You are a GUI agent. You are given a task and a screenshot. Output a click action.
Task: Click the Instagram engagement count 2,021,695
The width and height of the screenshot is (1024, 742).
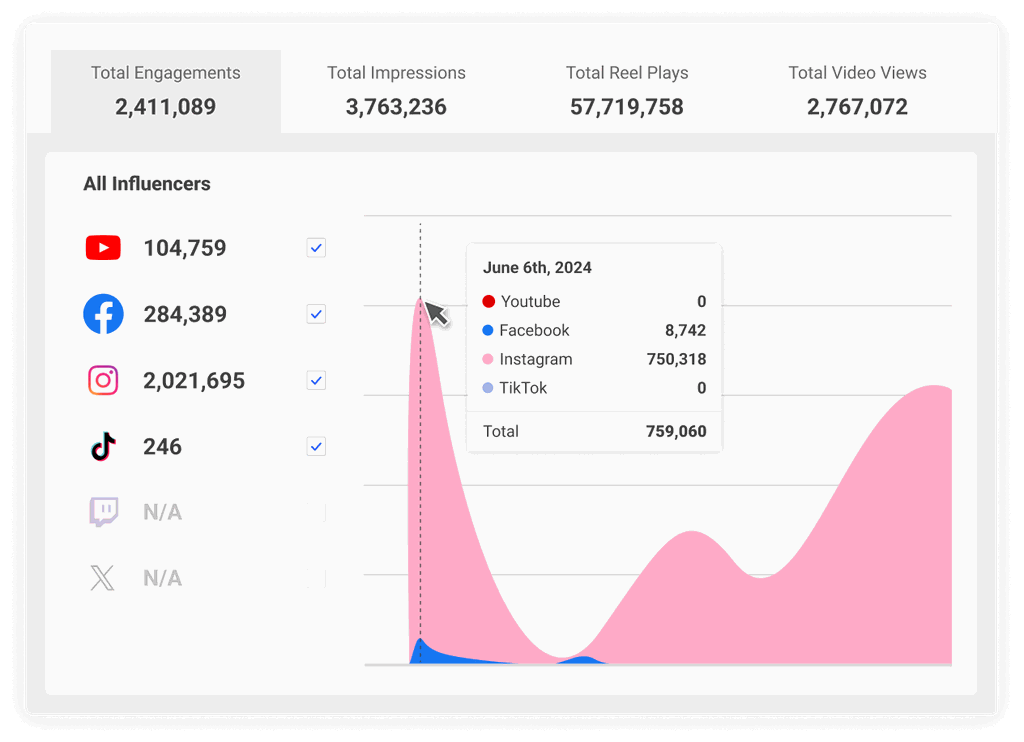click(x=194, y=381)
